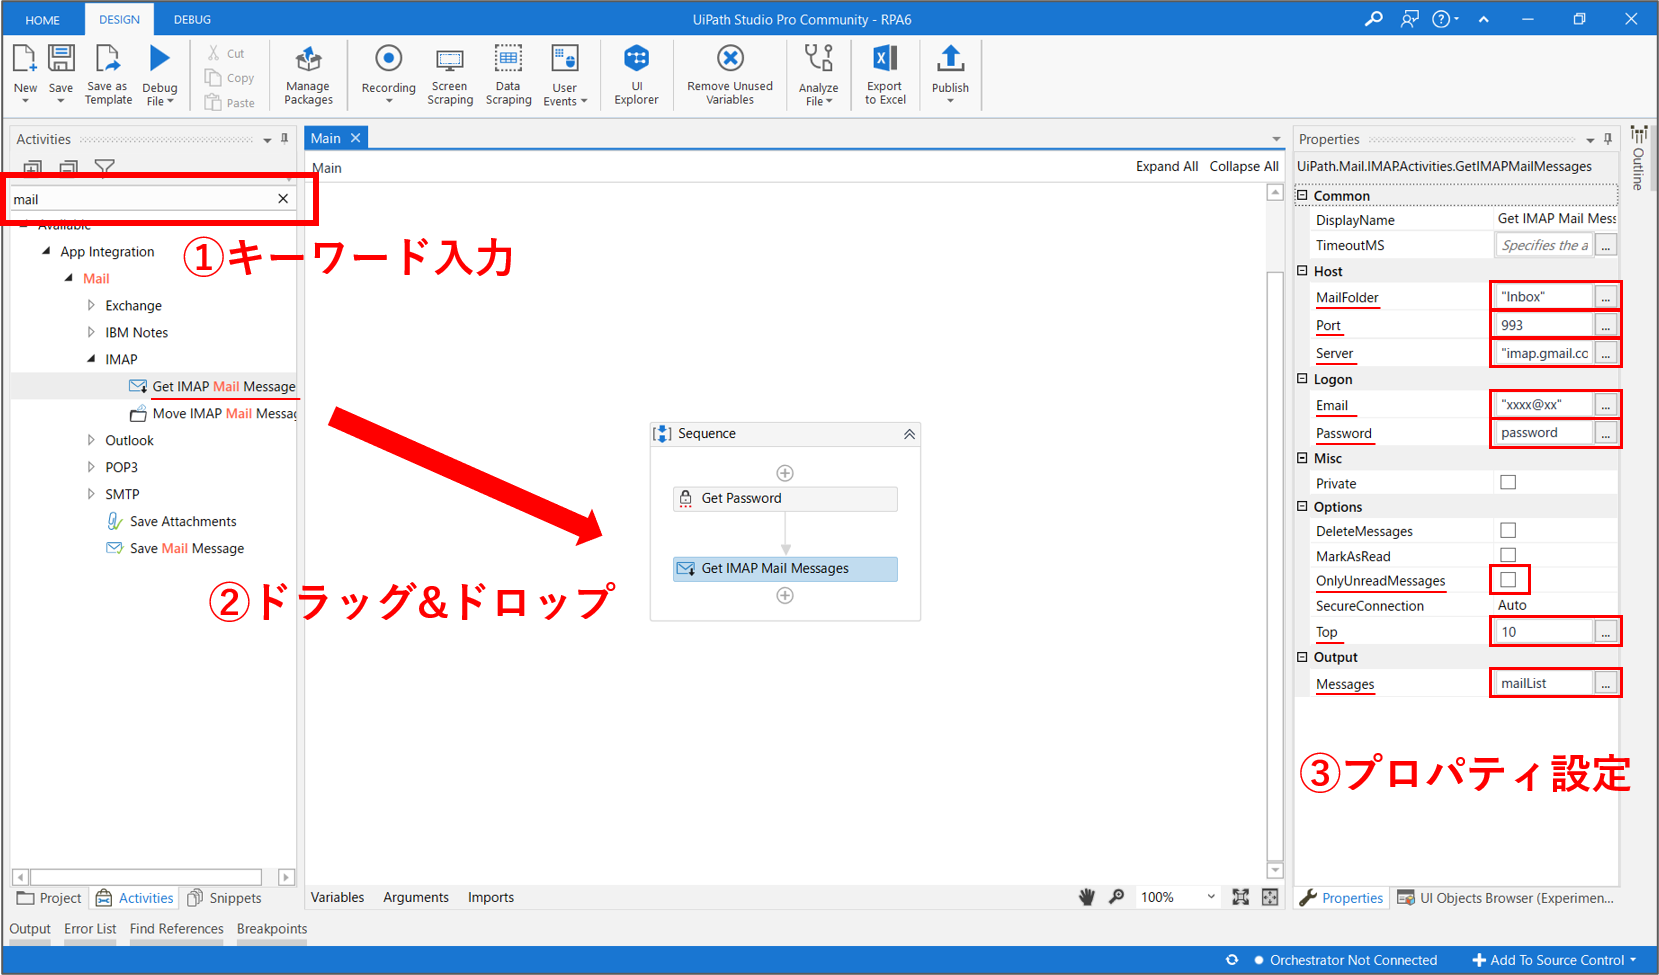This screenshot has height=975, width=1659.
Task: Click the vertical scrollbar in designer canvas
Action: [x=1274, y=560]
